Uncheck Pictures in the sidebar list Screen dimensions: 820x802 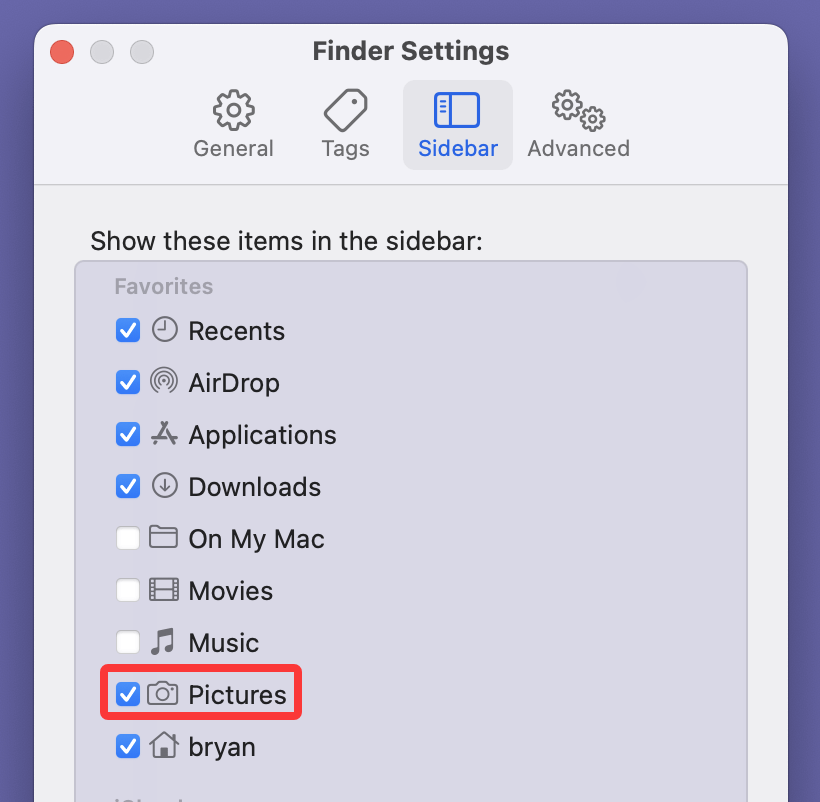[127, 693]
